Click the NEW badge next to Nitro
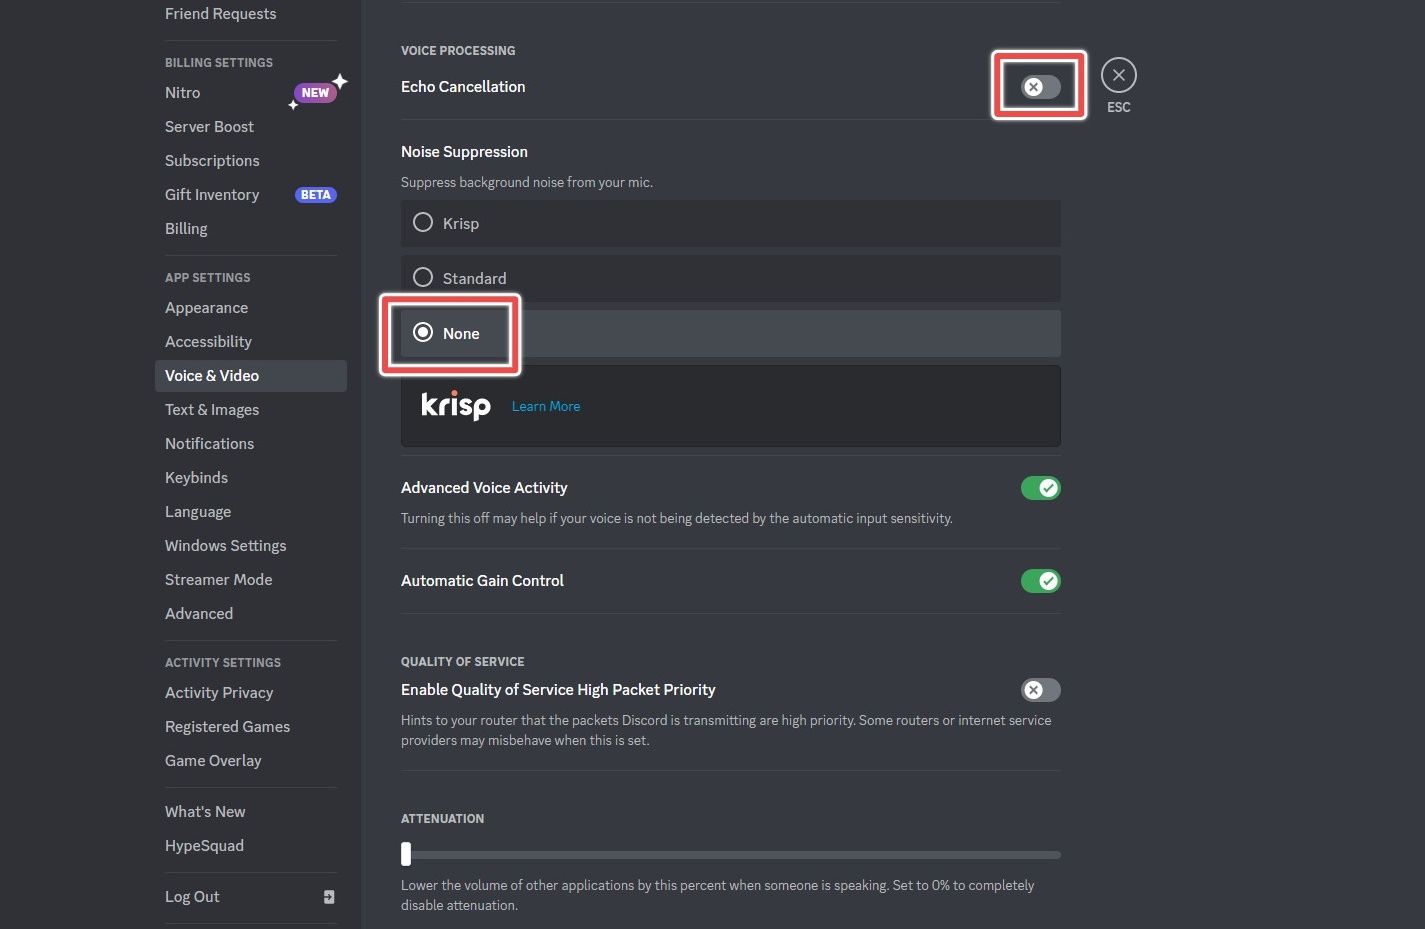The width and height of the screenshot is (1425, 929). [x=315, y=93]
